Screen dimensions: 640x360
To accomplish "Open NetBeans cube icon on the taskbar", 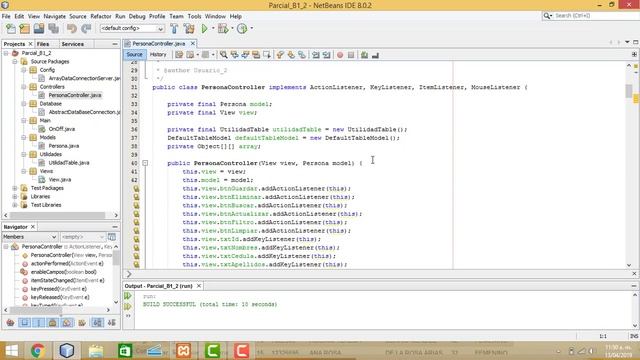I will [x=67, y=351].
